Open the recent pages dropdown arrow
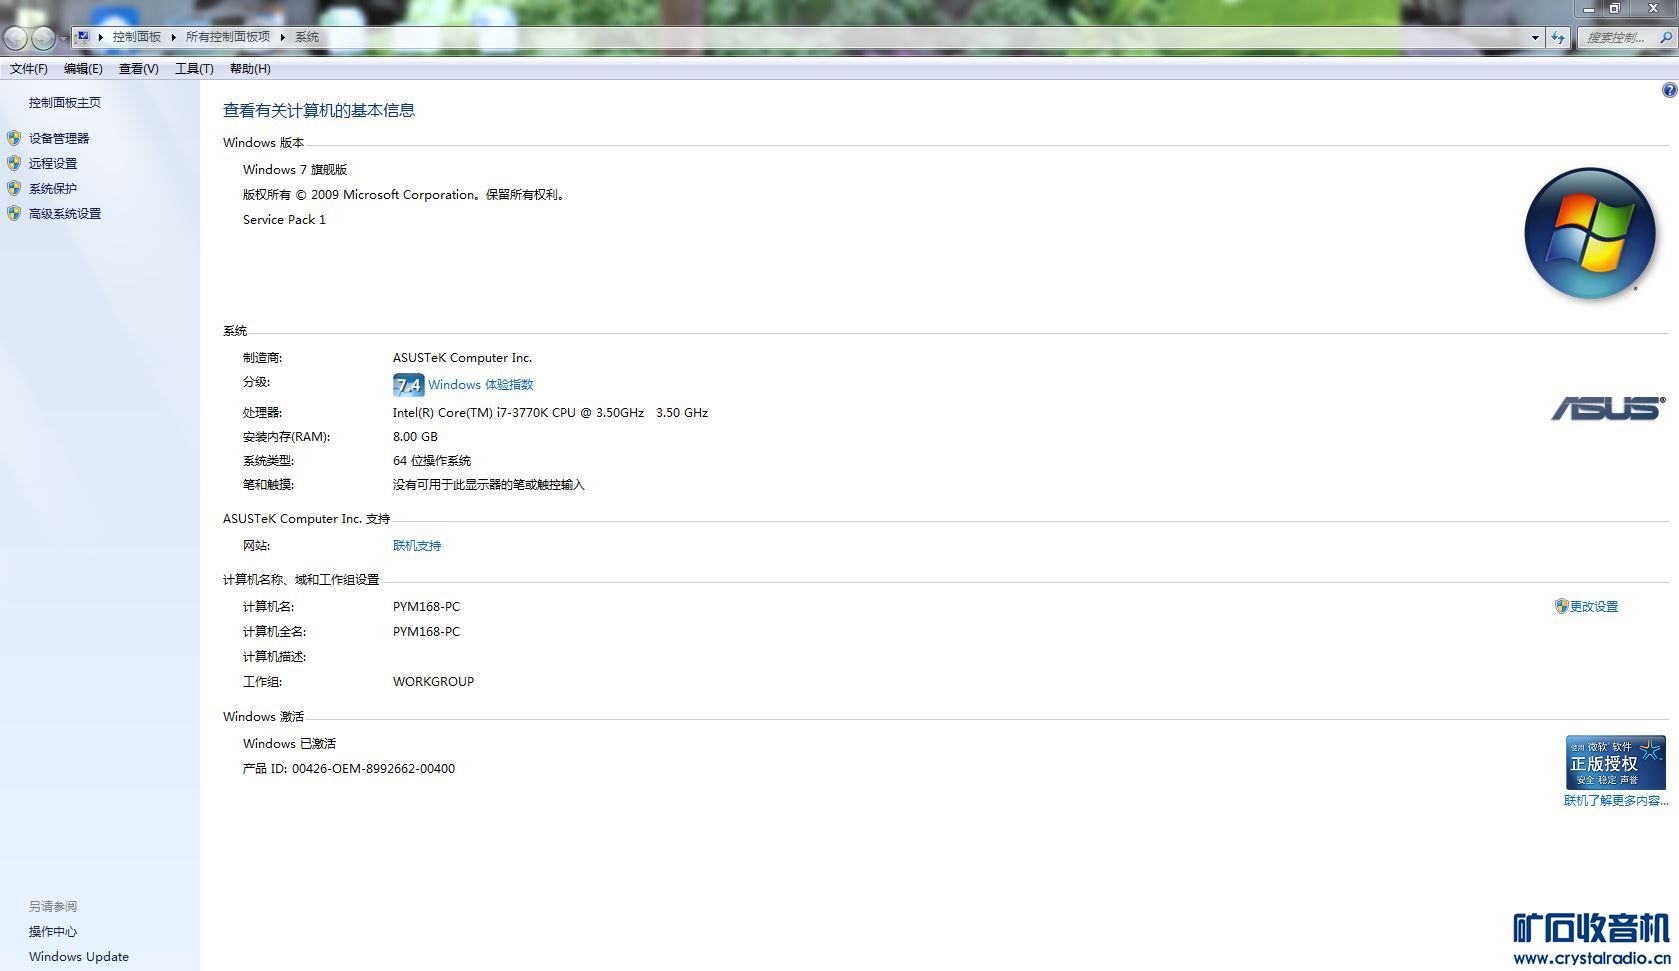 [64, 38]
